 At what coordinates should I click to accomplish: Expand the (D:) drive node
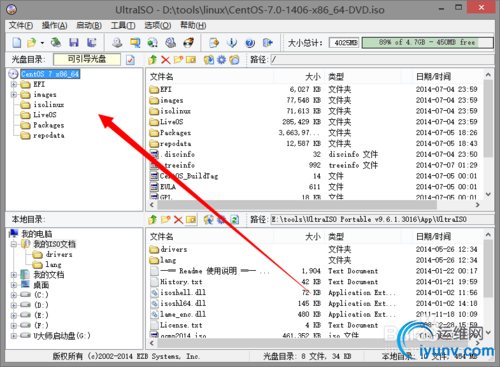(x=14, y=305)
